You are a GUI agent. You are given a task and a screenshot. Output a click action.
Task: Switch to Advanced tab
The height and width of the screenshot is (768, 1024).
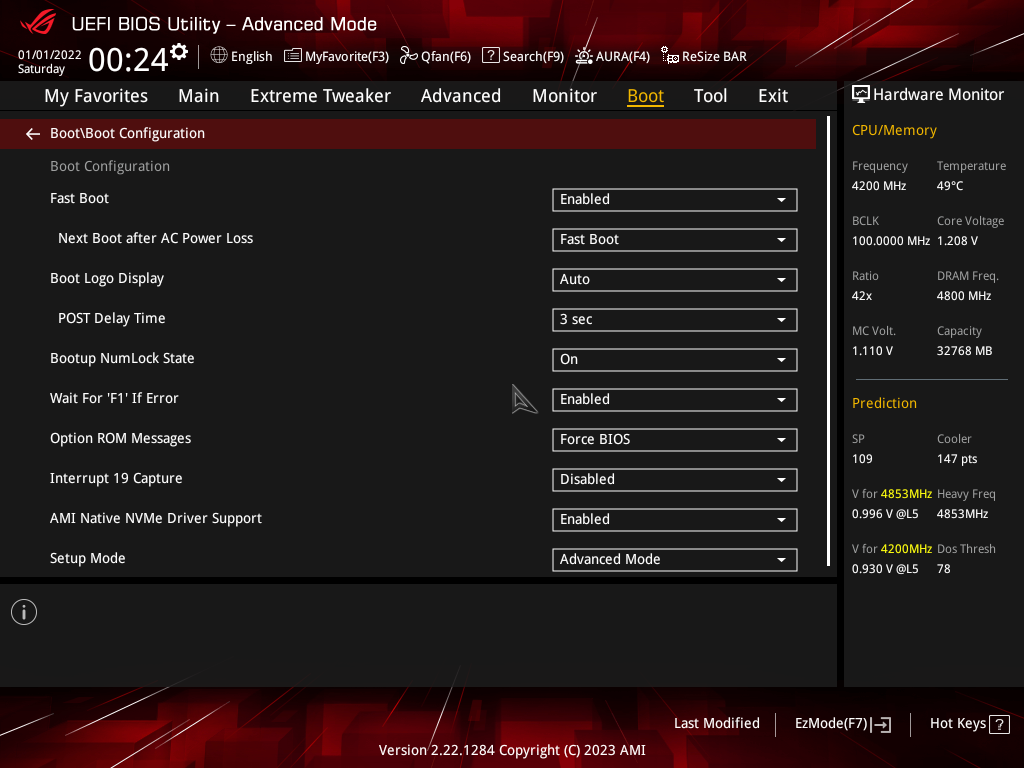point(460,96)
